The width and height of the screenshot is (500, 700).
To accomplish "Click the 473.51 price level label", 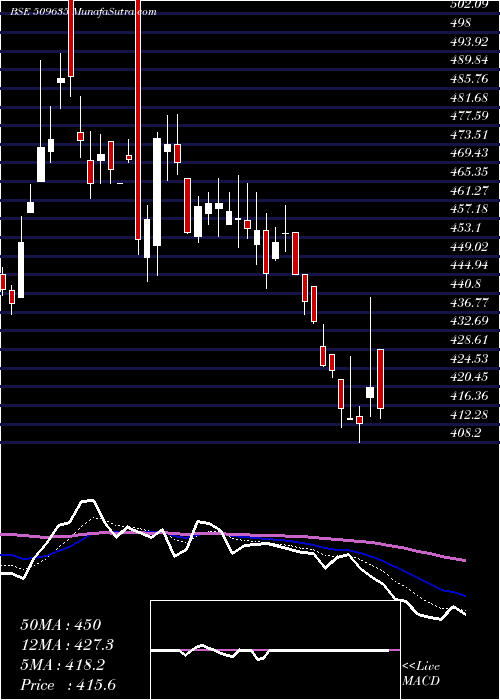I will point(469,135).
